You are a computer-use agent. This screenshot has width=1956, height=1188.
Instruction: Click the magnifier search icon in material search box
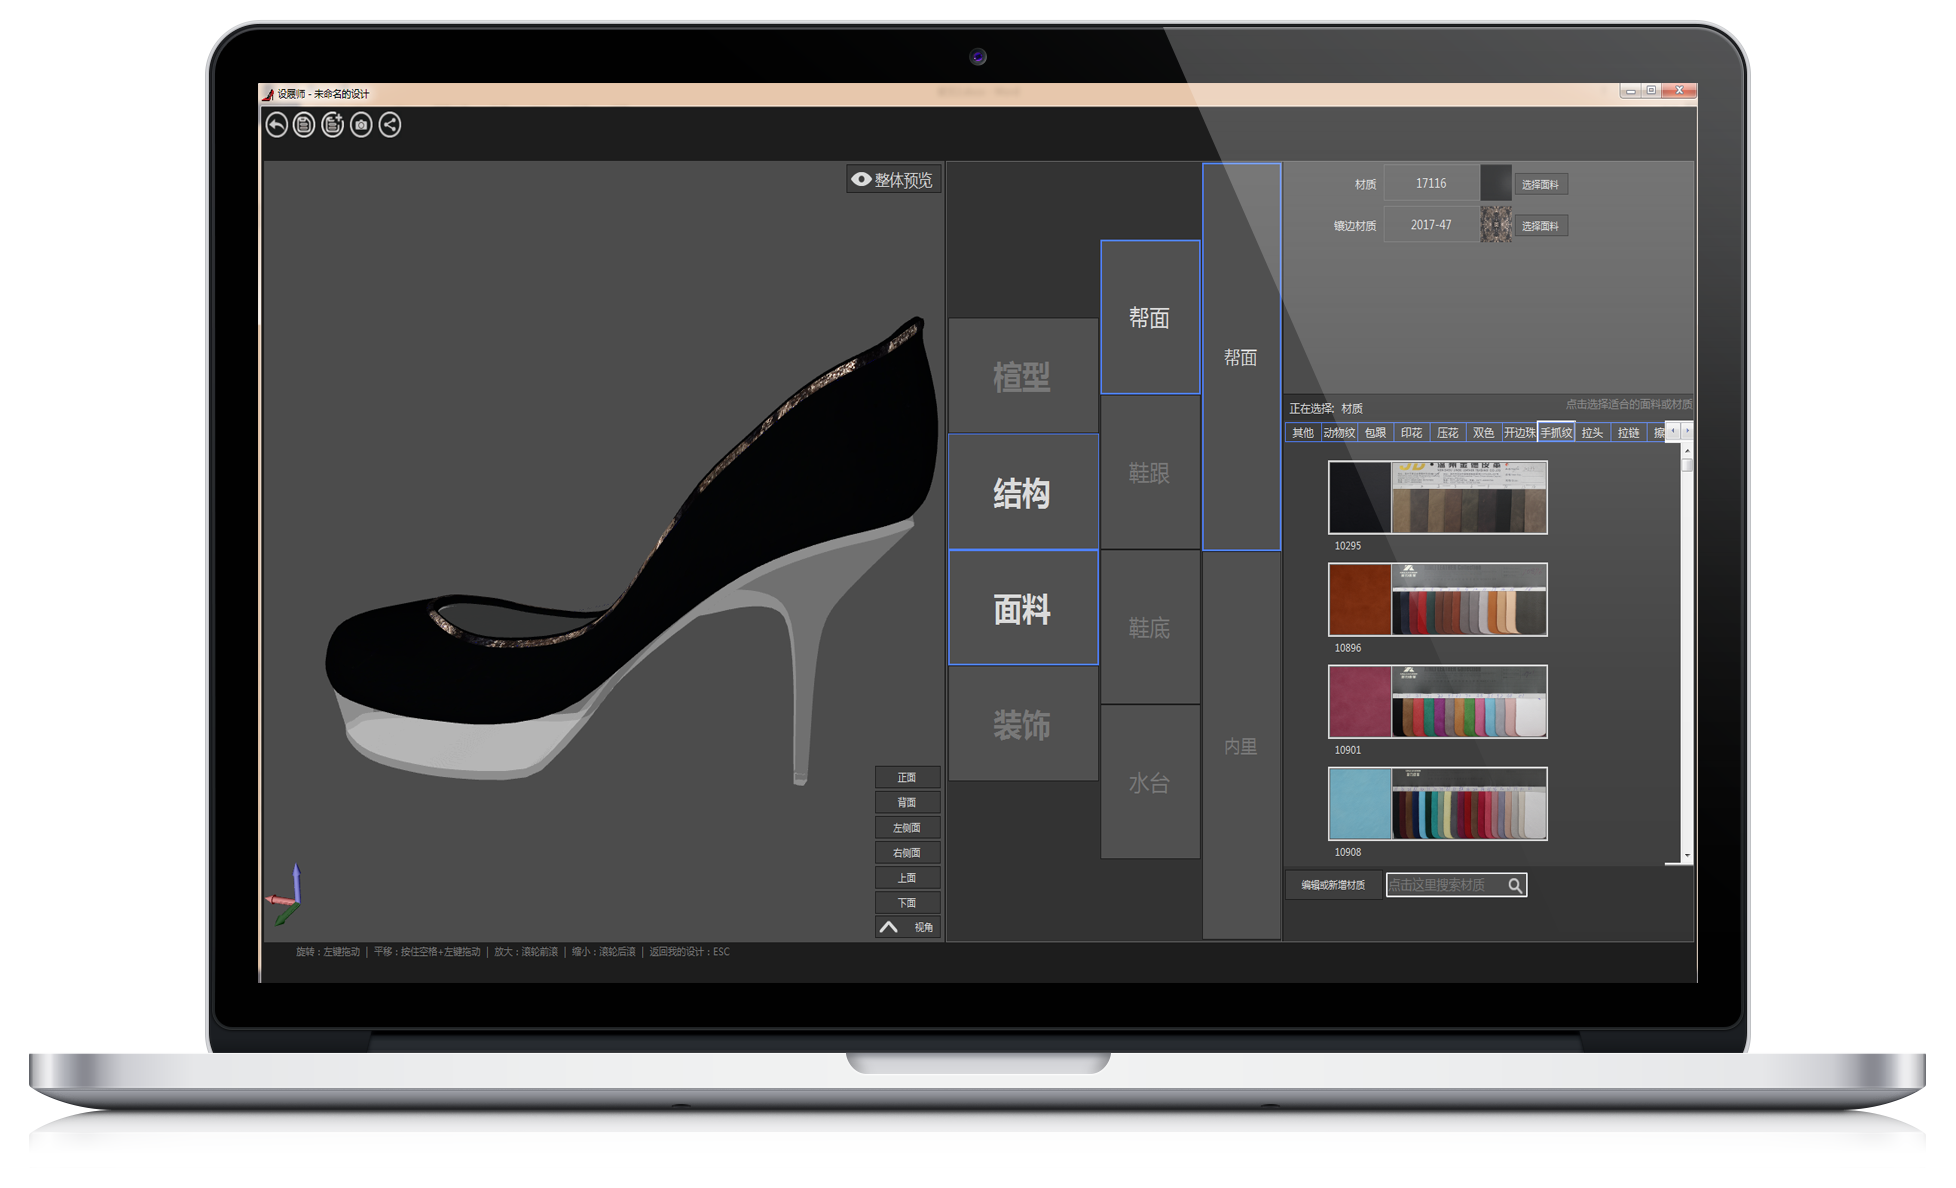click(1515, 885)
